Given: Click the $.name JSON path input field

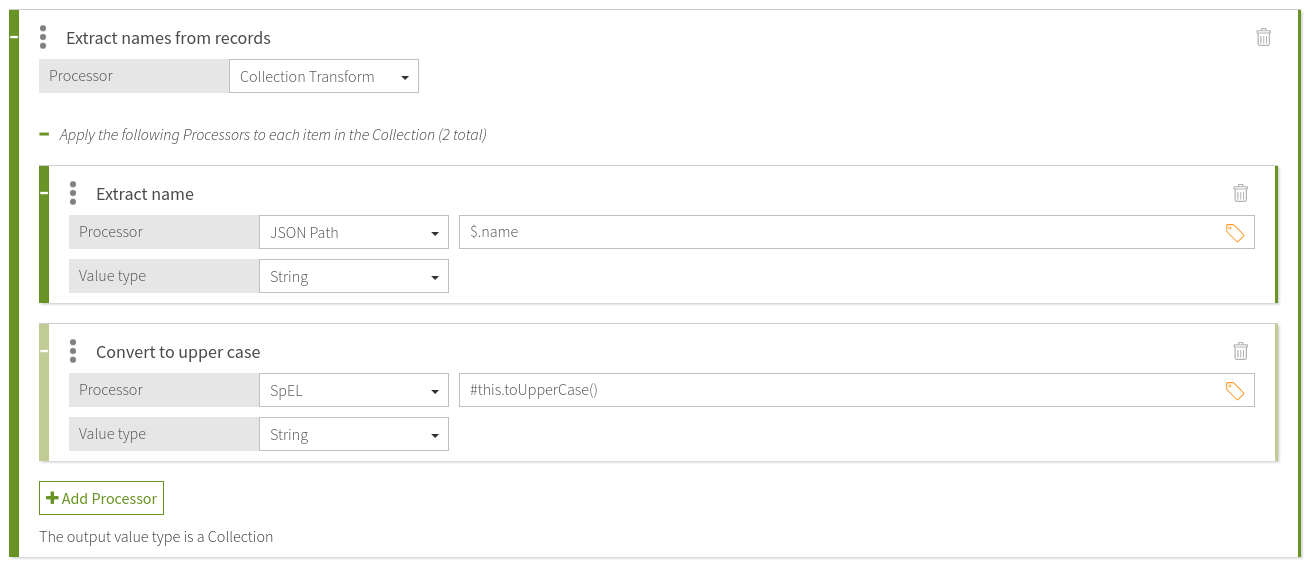Looking at the screenshot, I should [x=840, y=233].
